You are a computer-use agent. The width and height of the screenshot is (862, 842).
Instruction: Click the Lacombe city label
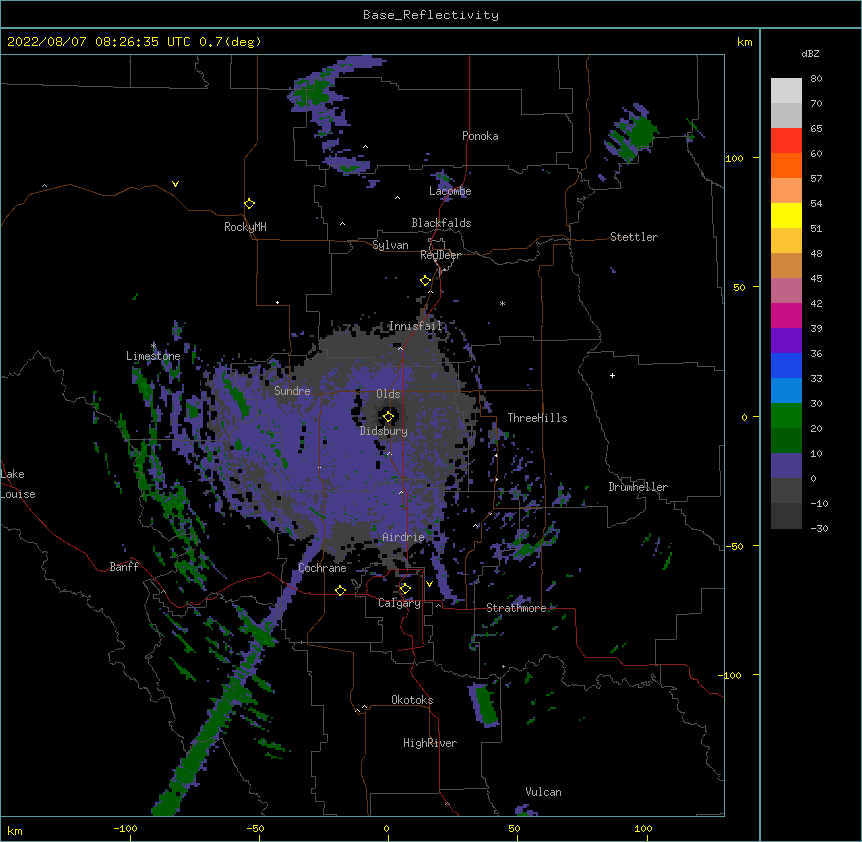point(450,191)
